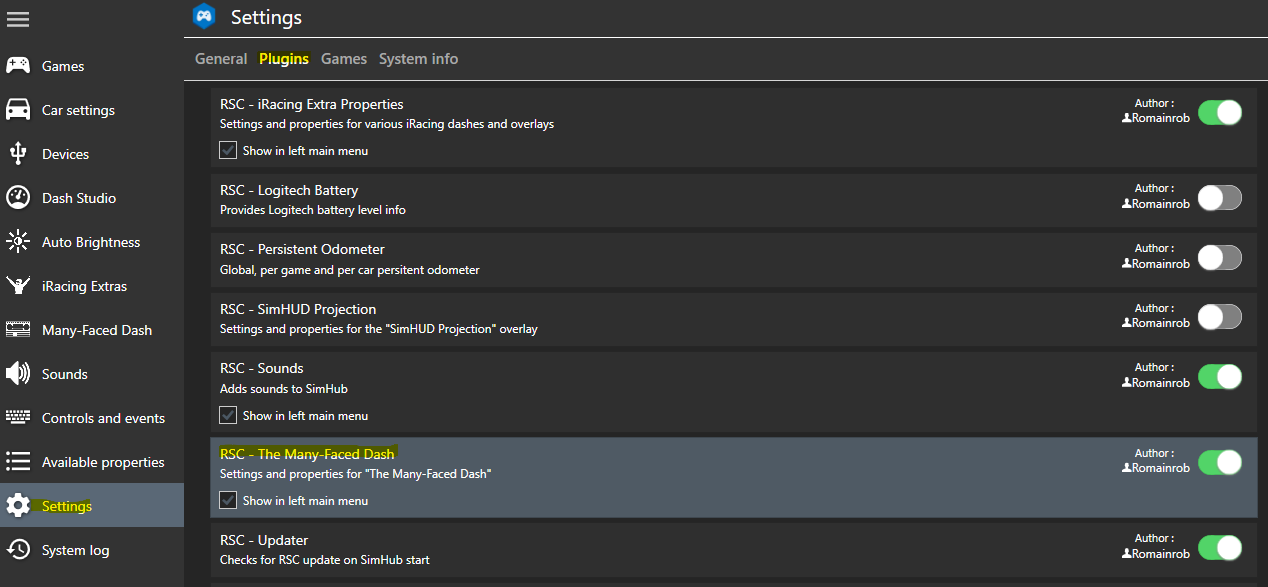Open System log in the sidebar

click(x=92, y=550)
